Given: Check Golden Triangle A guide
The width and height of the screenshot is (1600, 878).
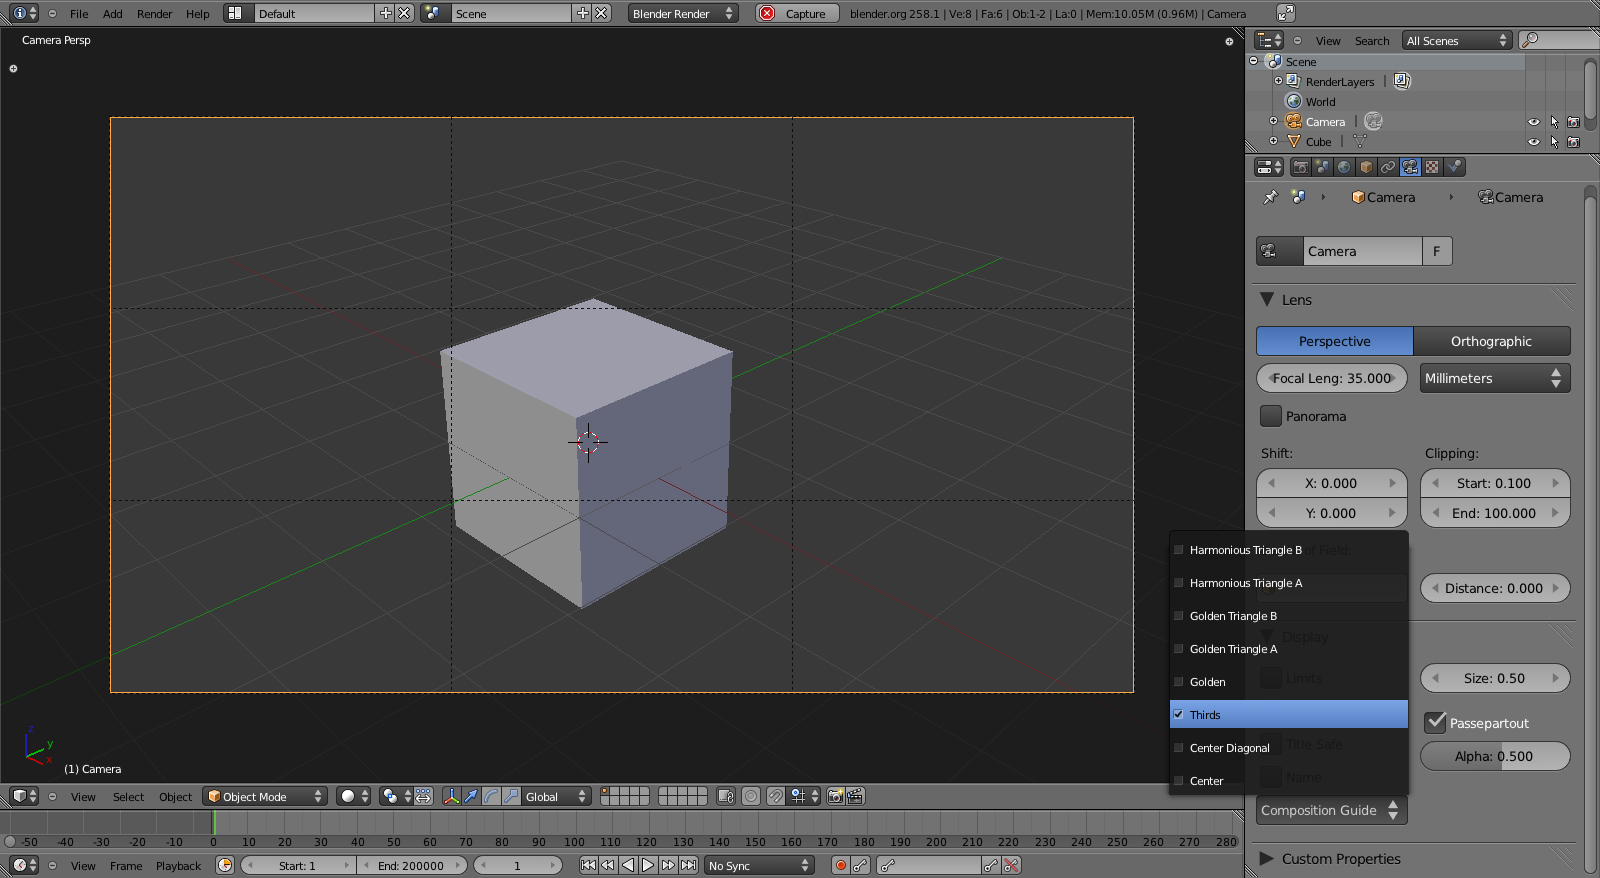Looking at the screenshot, I should [1289, 649].
